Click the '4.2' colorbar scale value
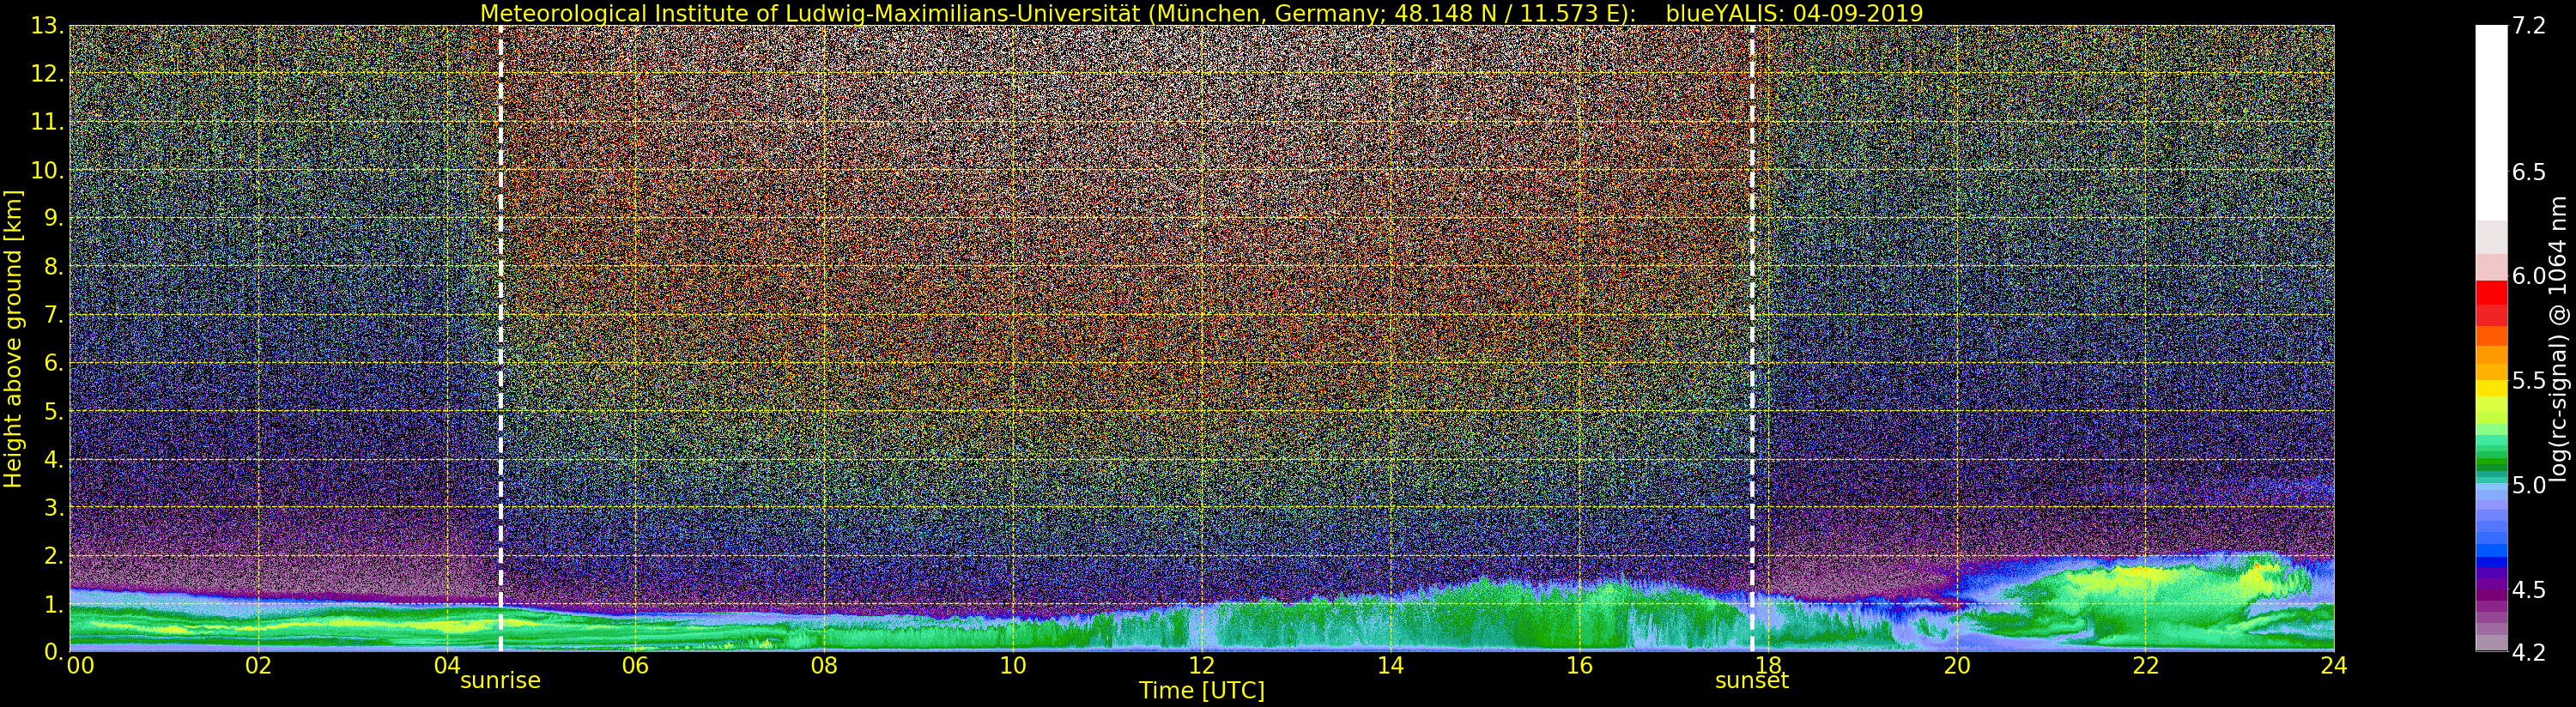 pos(2529,652)
